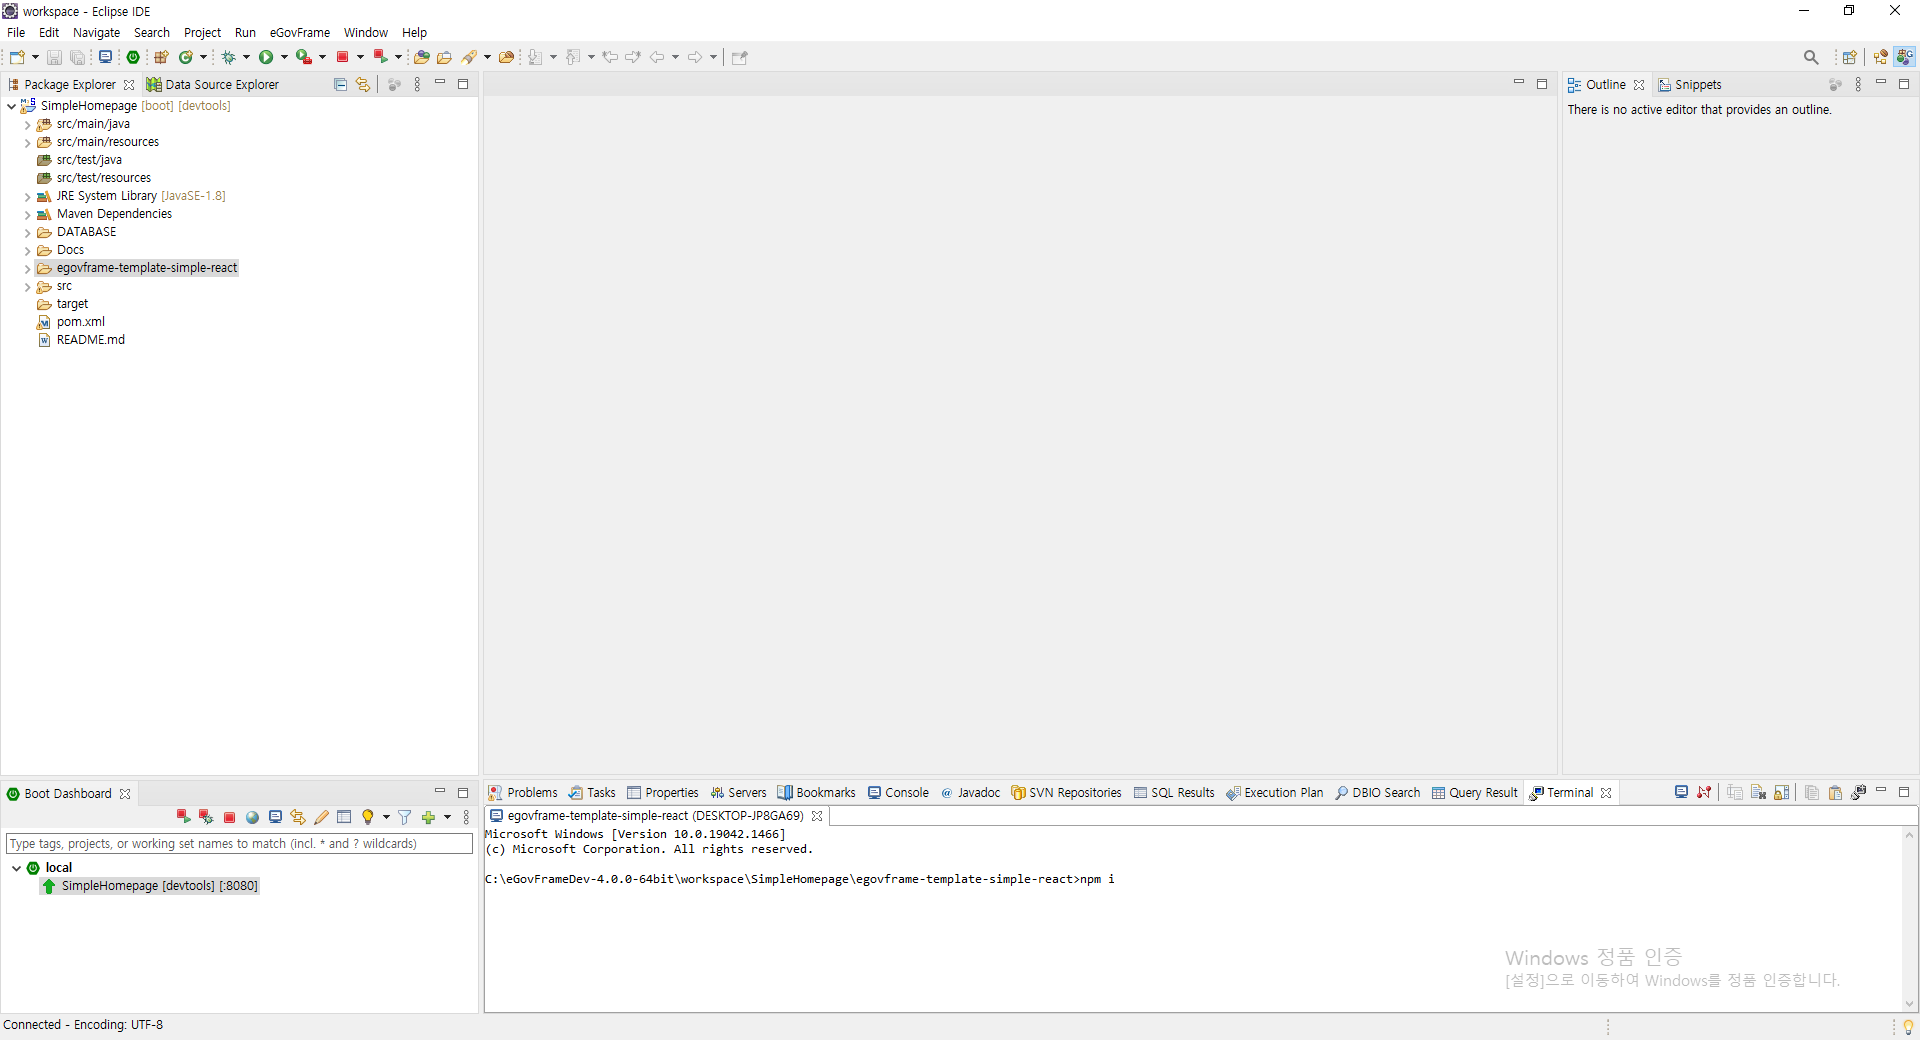Click the Search flashlight icon in toolbar
1920x1040 pixels.
click(x=469, y=57)
